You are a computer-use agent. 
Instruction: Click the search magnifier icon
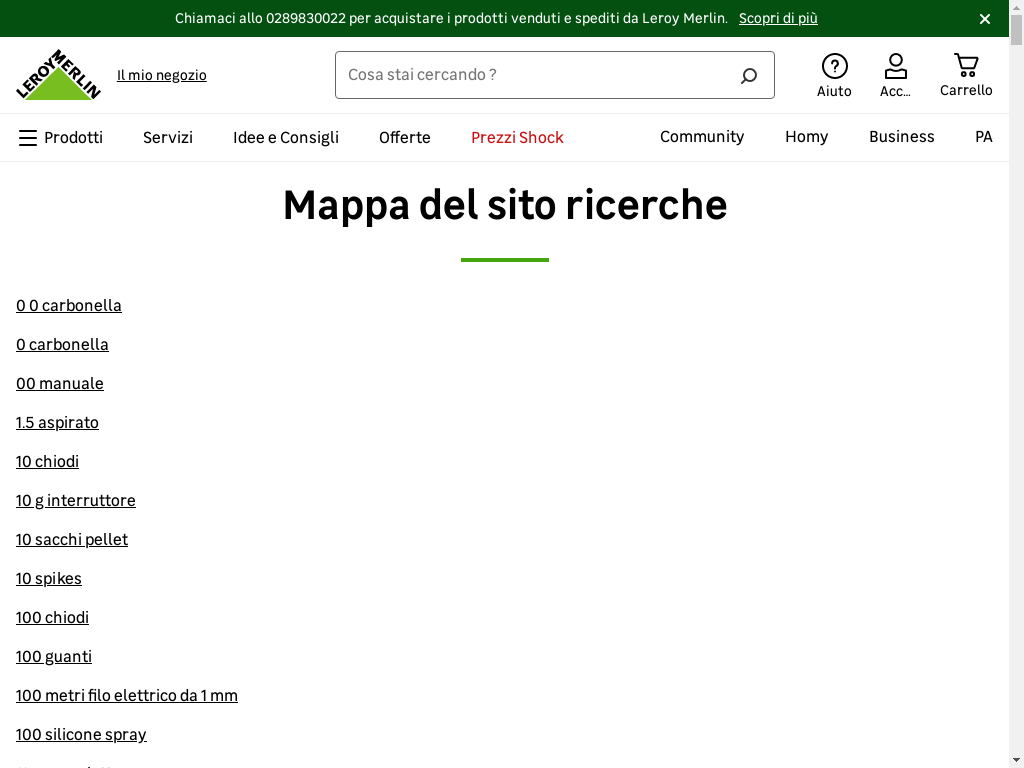coord(748,76)
